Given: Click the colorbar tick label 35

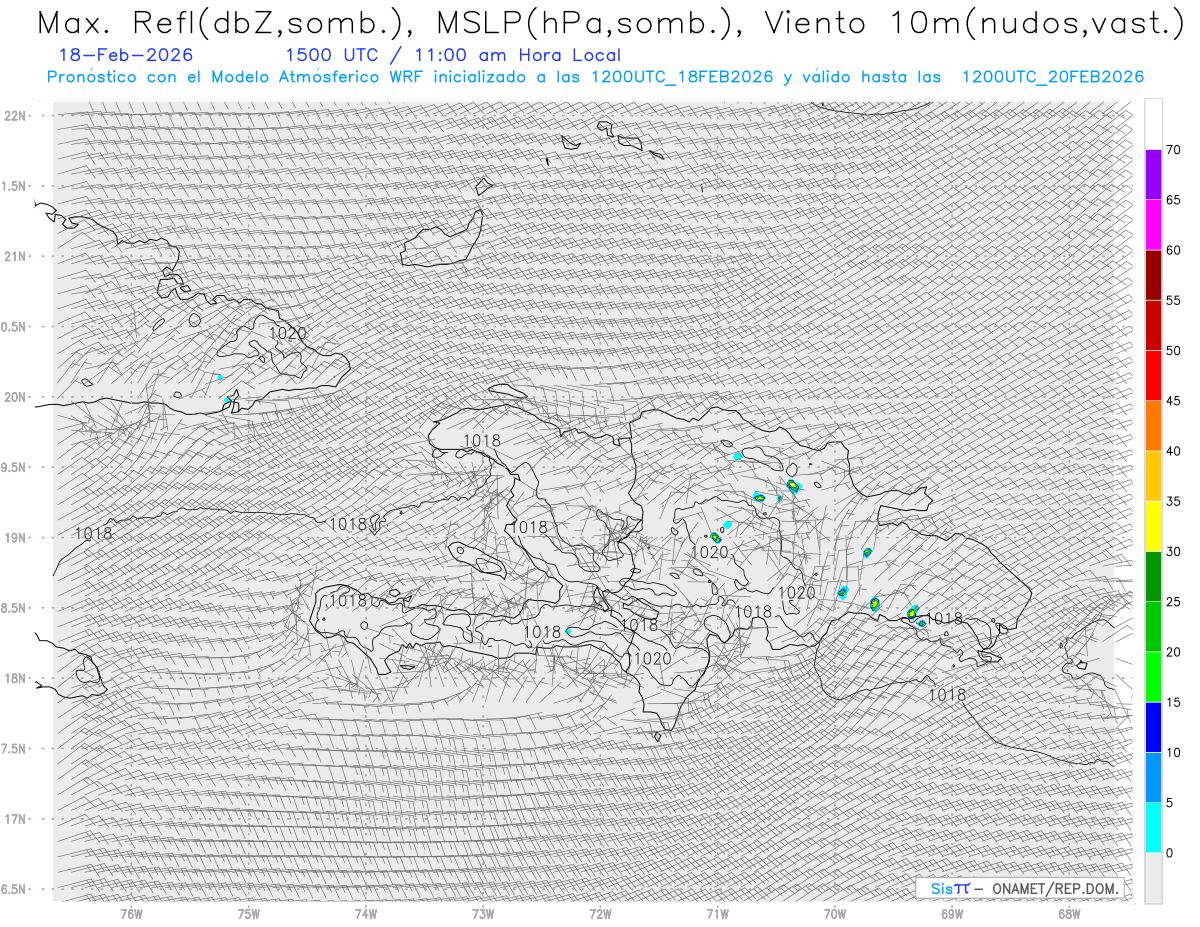Looking at the screenshot, I should 1173,501.
